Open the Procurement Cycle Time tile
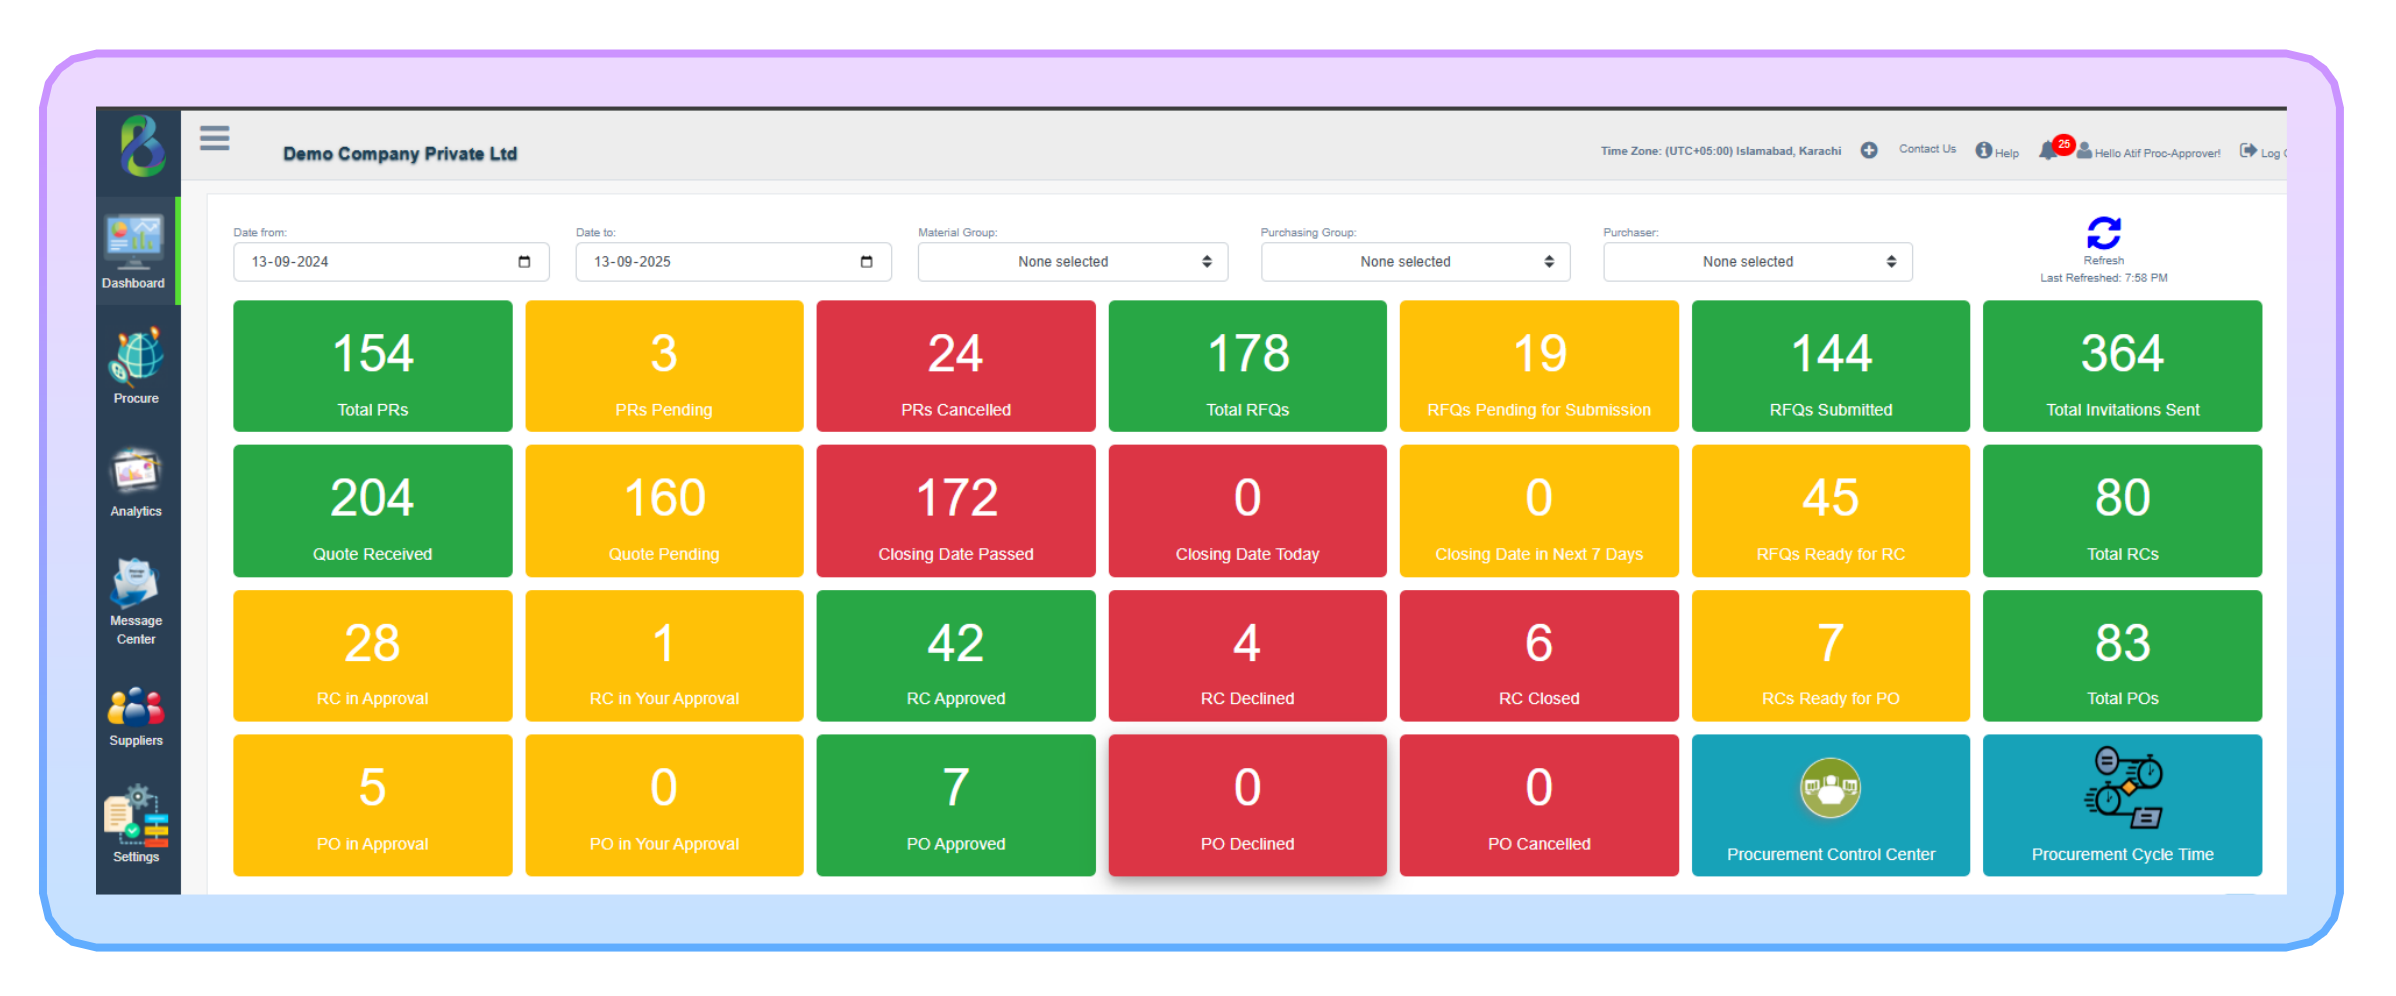Viewport: 2396px width, 996px height. [2121, 806]
